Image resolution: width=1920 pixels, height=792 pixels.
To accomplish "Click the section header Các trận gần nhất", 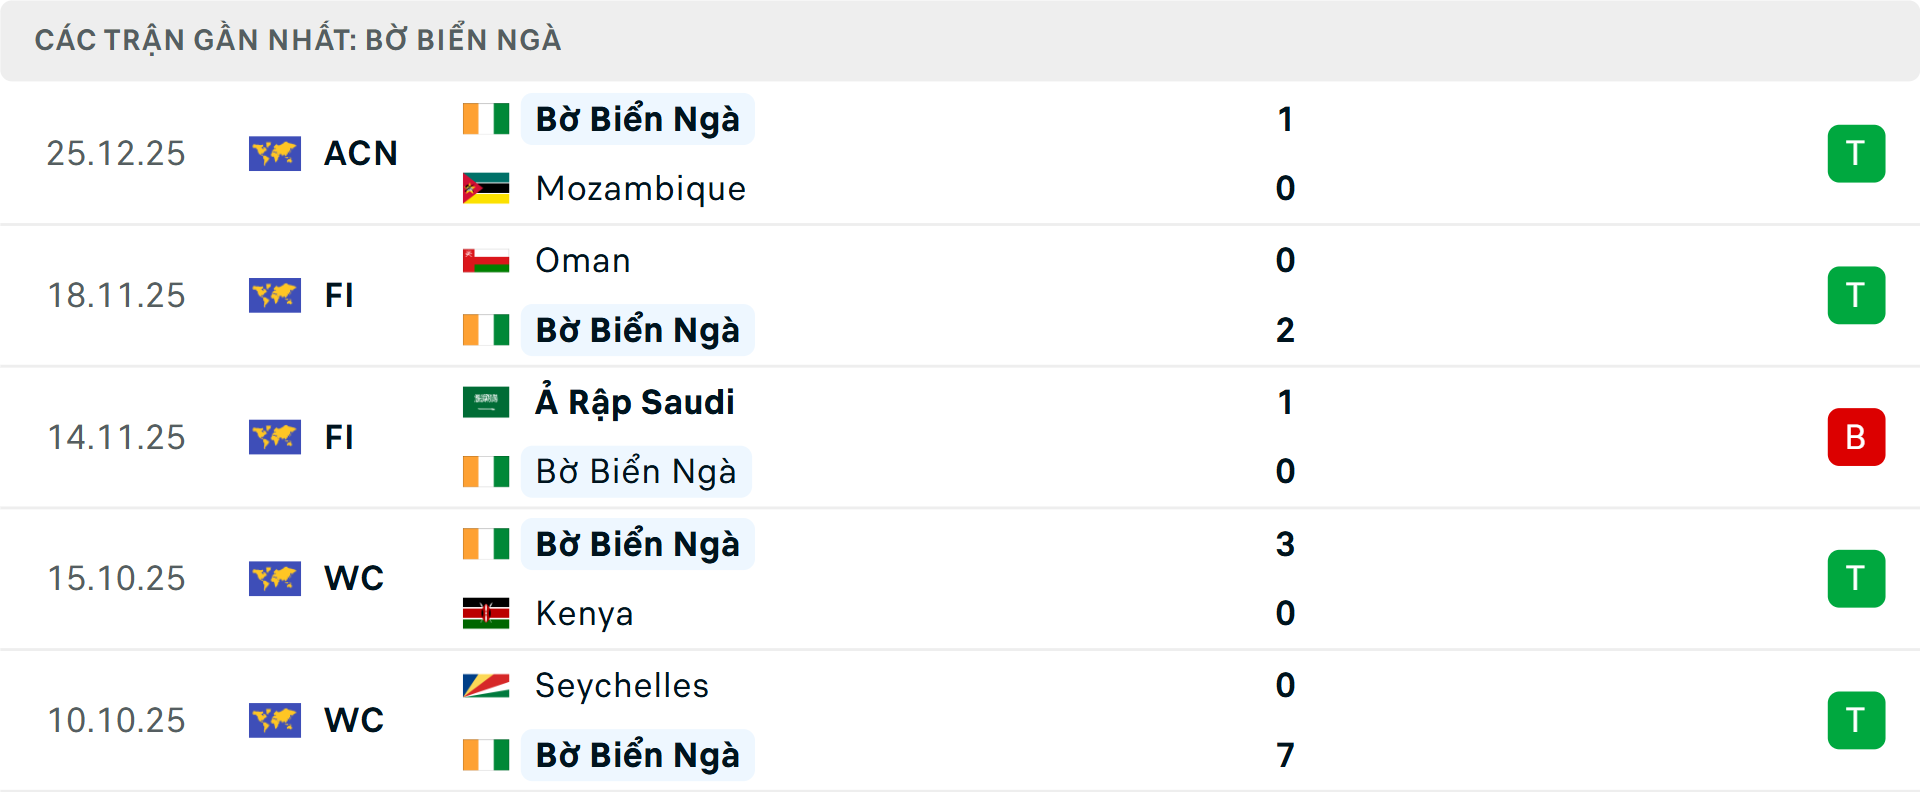I will 298,40.
